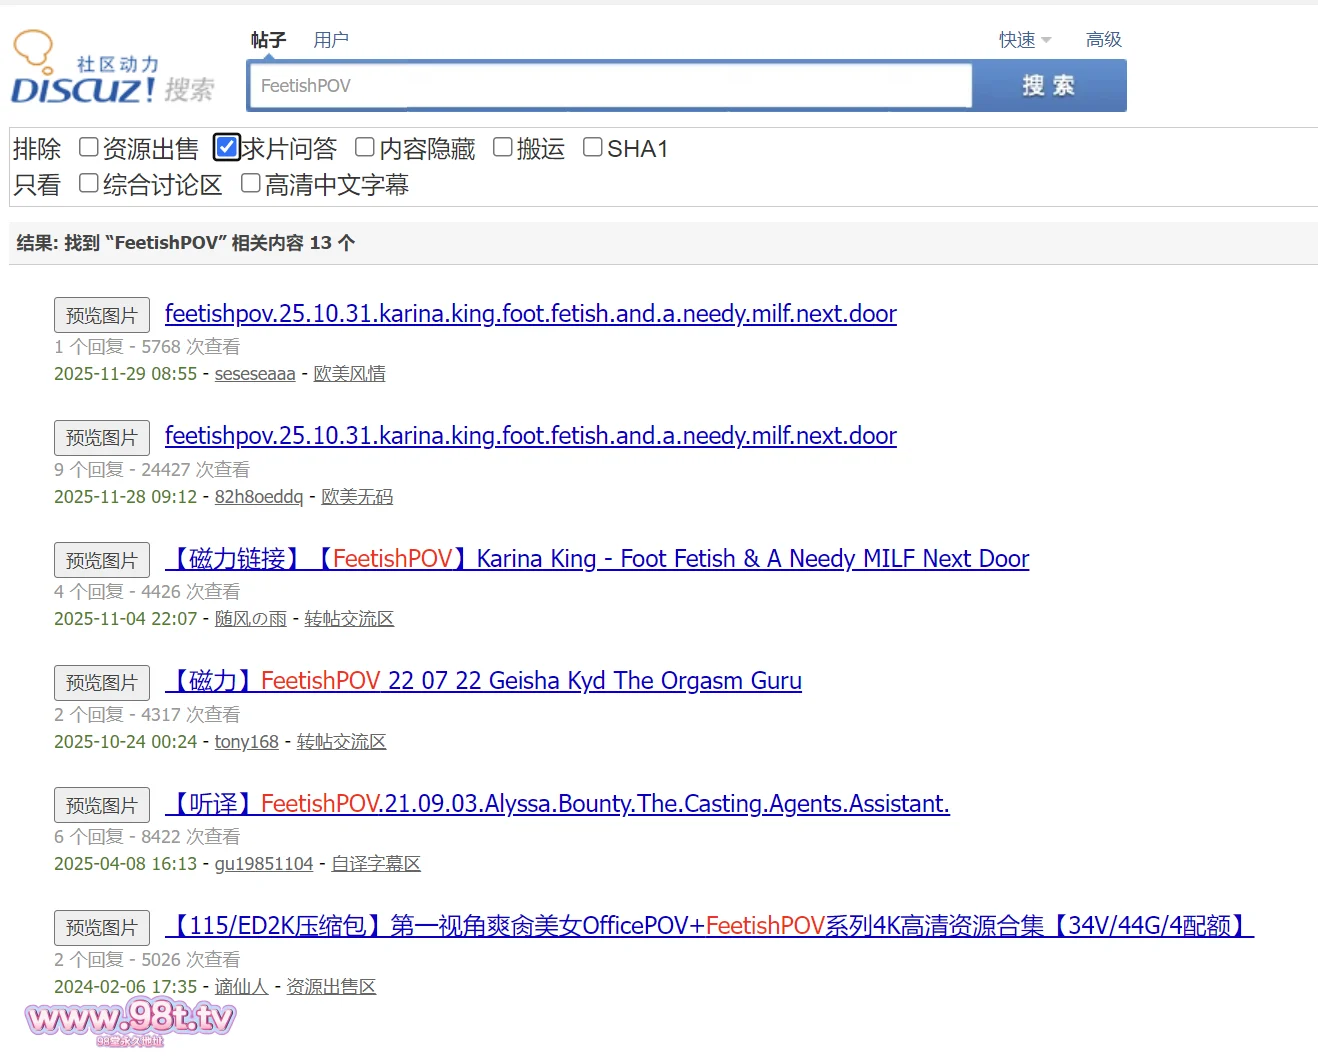Click the Discuz! logo
The image size is (1318, 1056).
112,70
